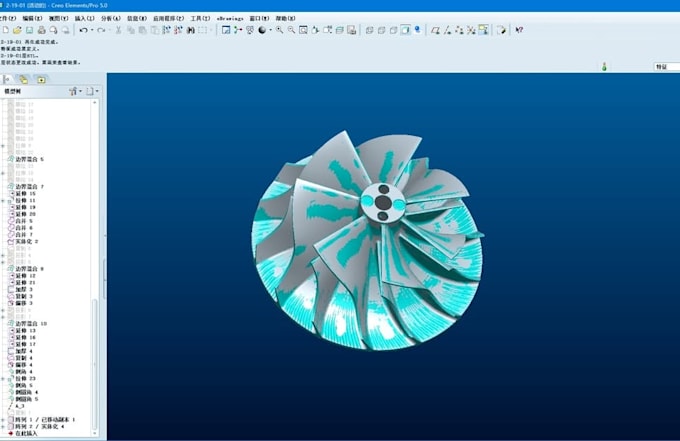Toggle datum axes display icon

coord(447,30)
